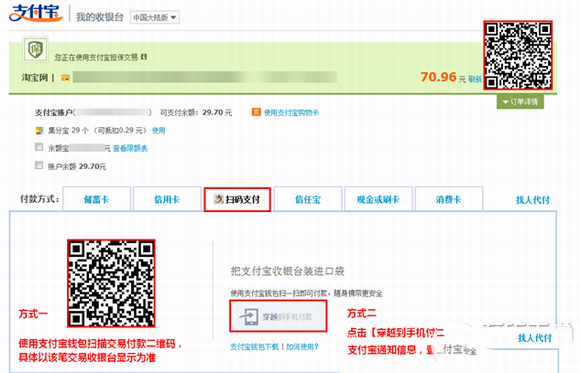Check the 余额宝 checkbox

tap(39, 147)
